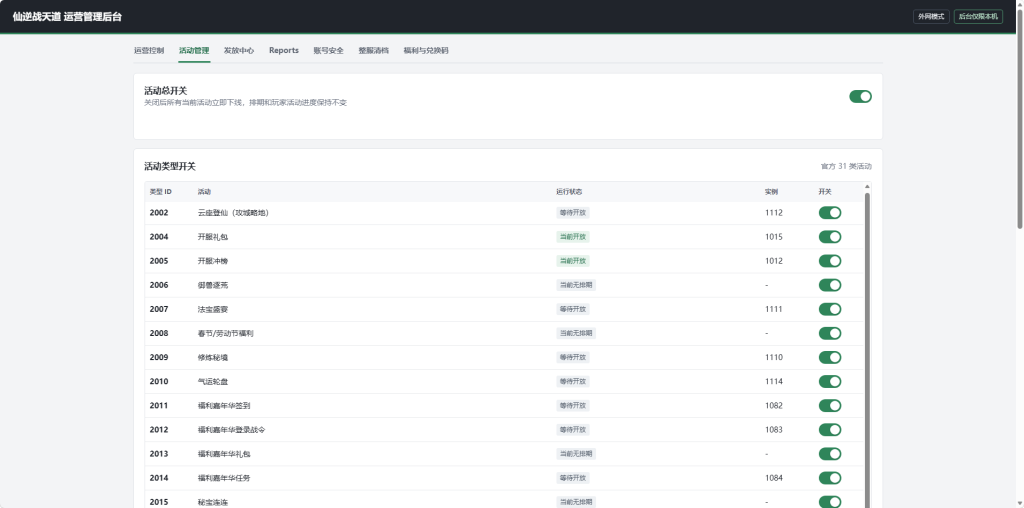Click the 仙逆战天道 运营管理后台 title
This screenshot has height=508, width=1024.
[67, 17]
